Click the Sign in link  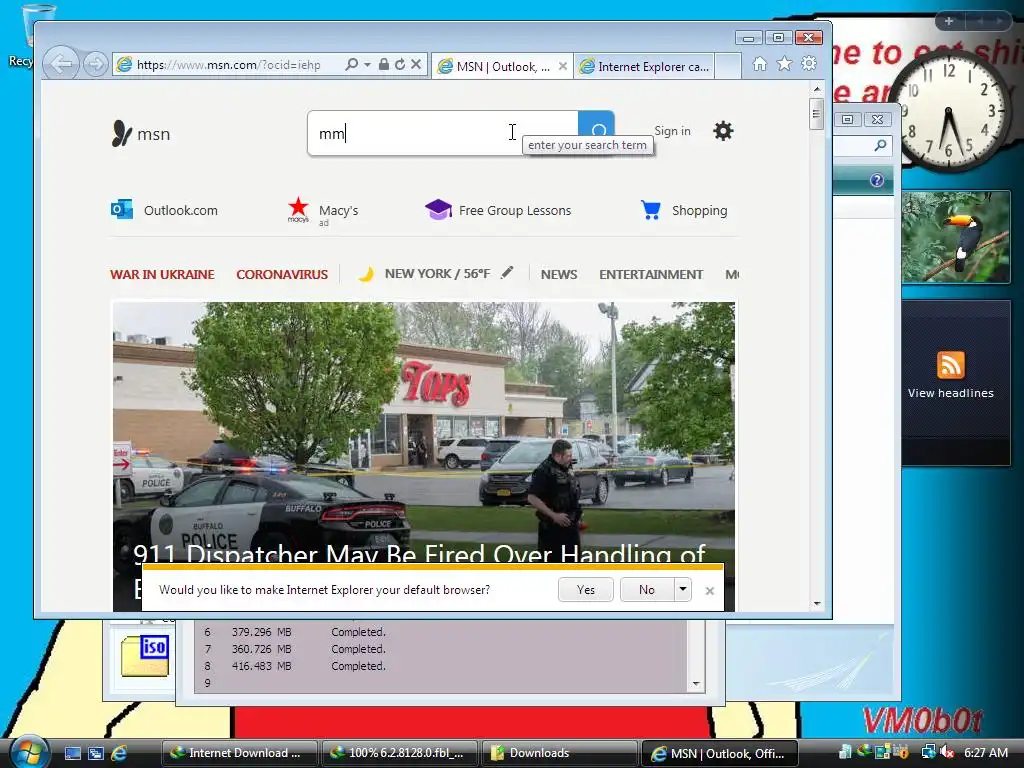(672, 131)
